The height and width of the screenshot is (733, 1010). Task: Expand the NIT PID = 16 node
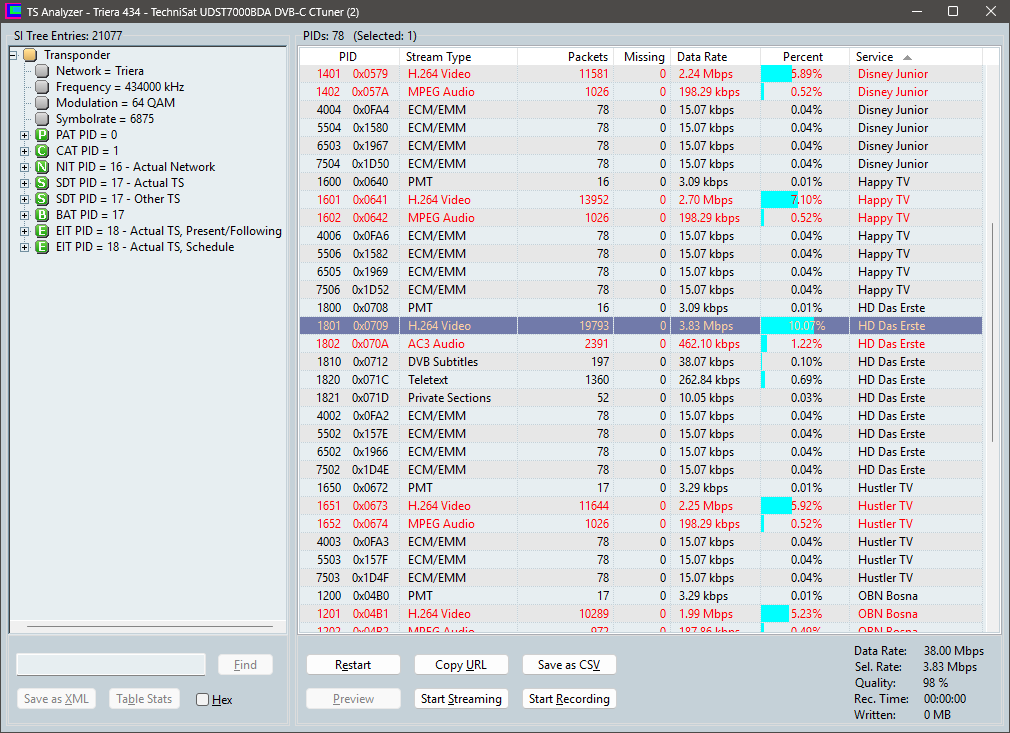point(24,167)
